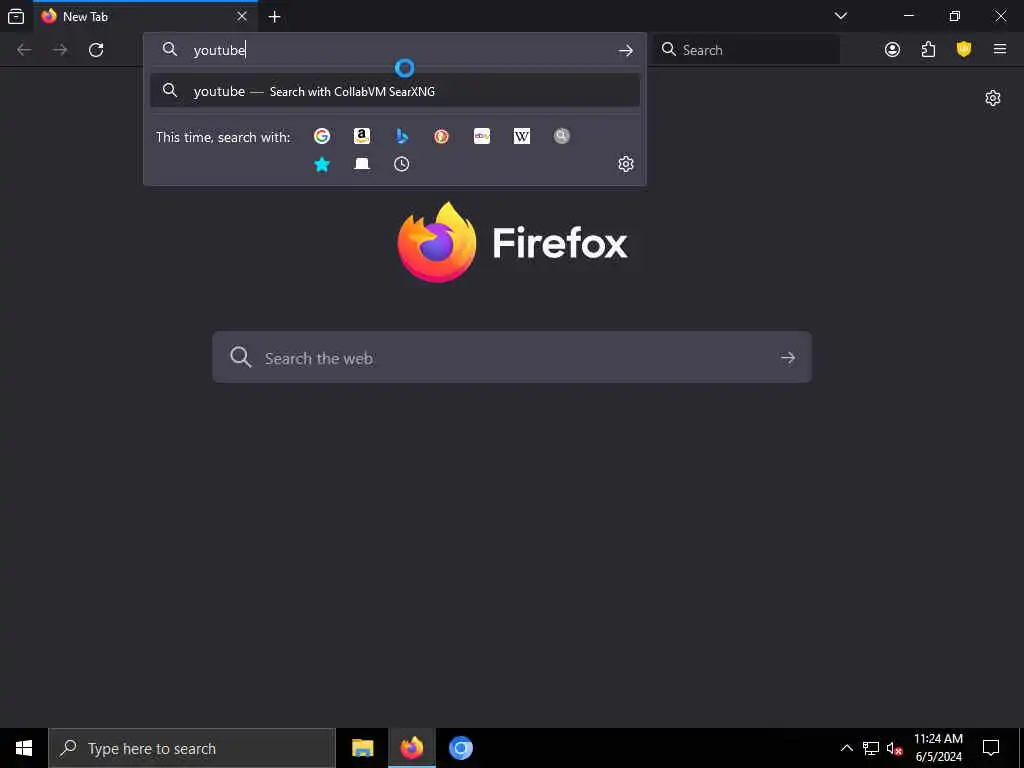Click the Go arrow in the address bar
Viewport: 1024px width, 768px height.
point(626,50)
